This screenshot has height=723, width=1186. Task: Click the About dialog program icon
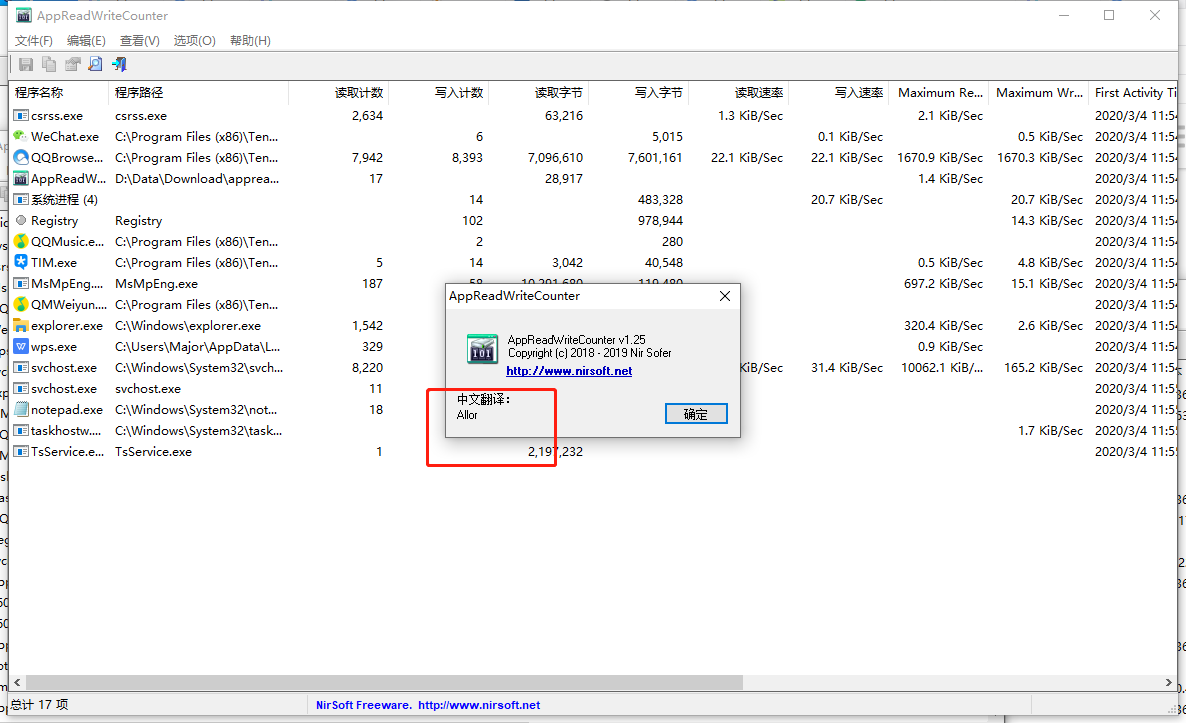click(x=482, y=349)
